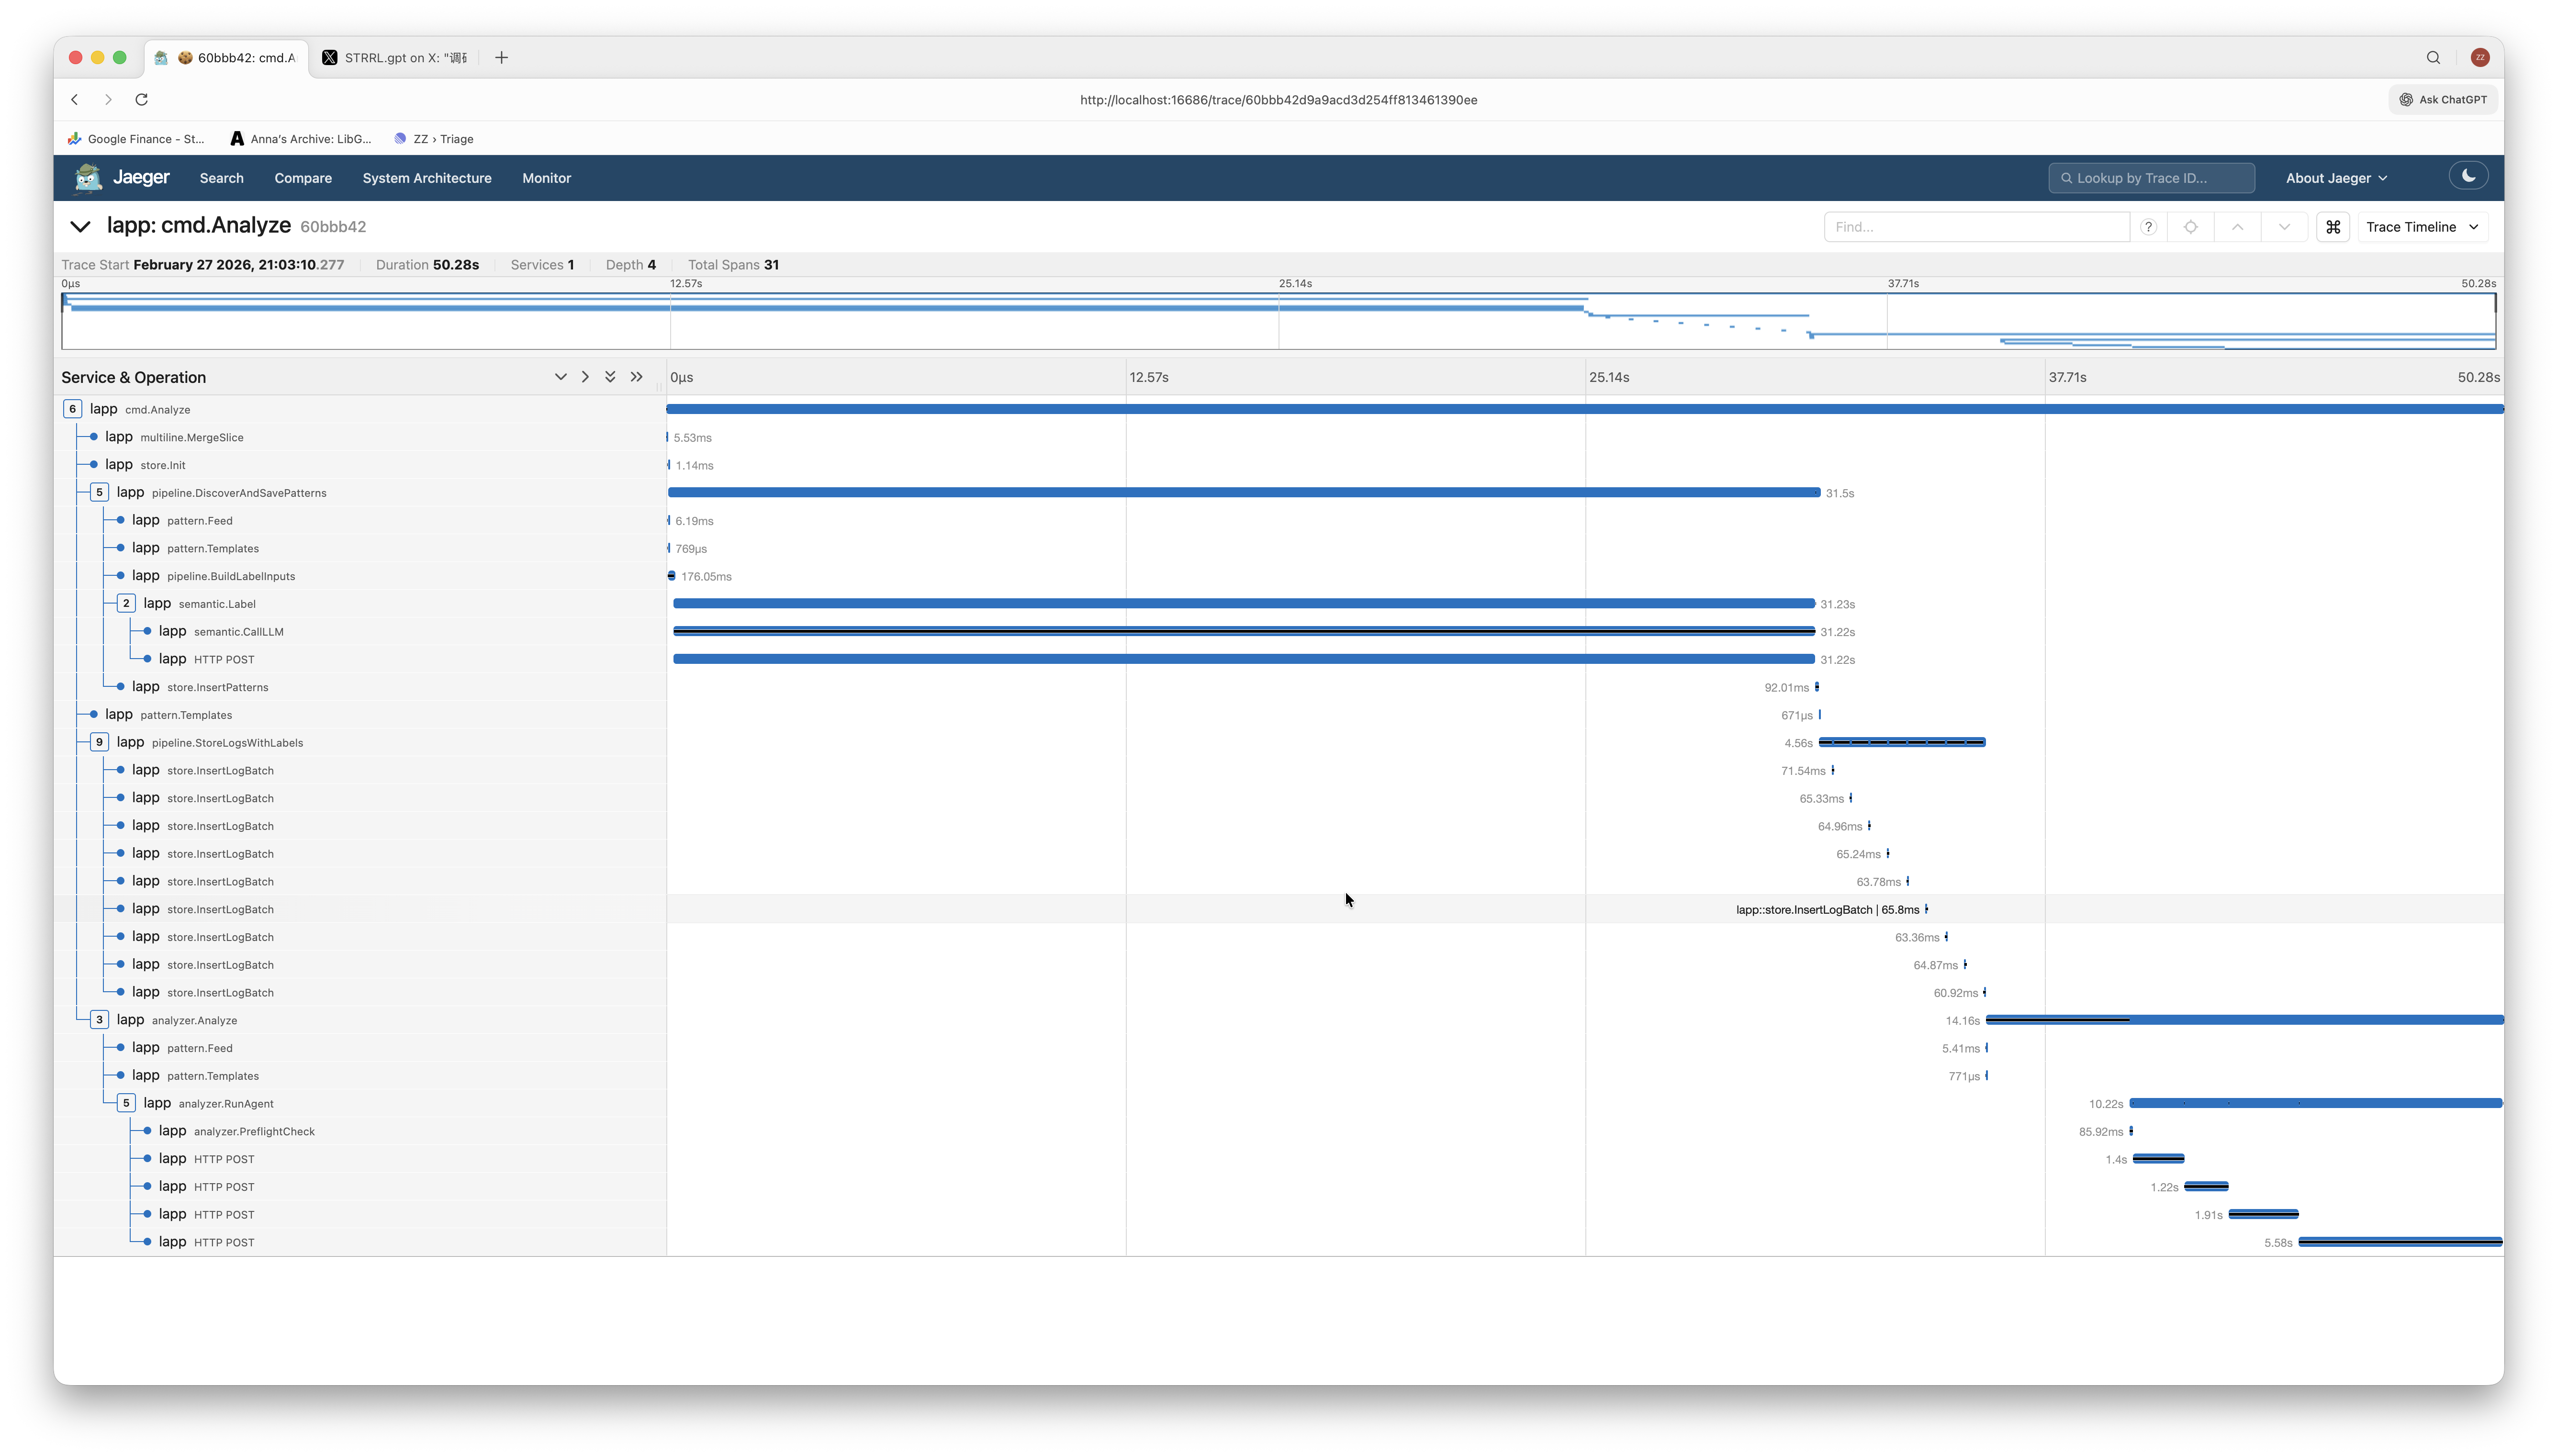
Task: Click the Ask ChatGPT button
Action: [2442, 99]
